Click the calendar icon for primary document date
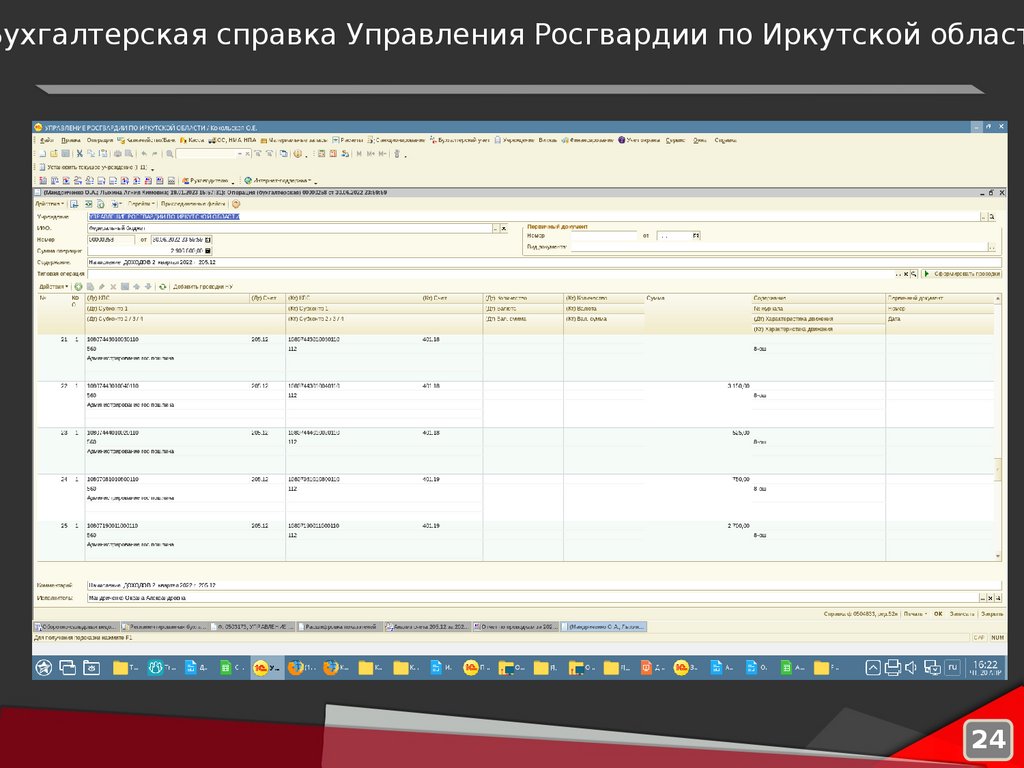Image resolution: width=1024 pixels, height=768 pixels. coord(696,236)
